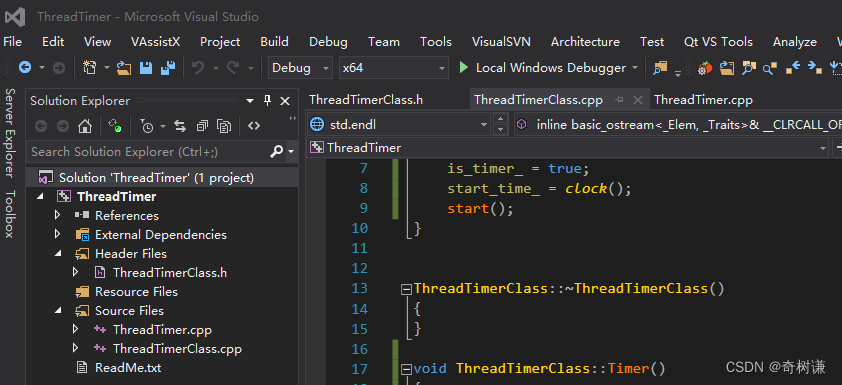Collapse the Source Files folder
Image resolution: width=842 pixels, height=385 pixels.
58,310
